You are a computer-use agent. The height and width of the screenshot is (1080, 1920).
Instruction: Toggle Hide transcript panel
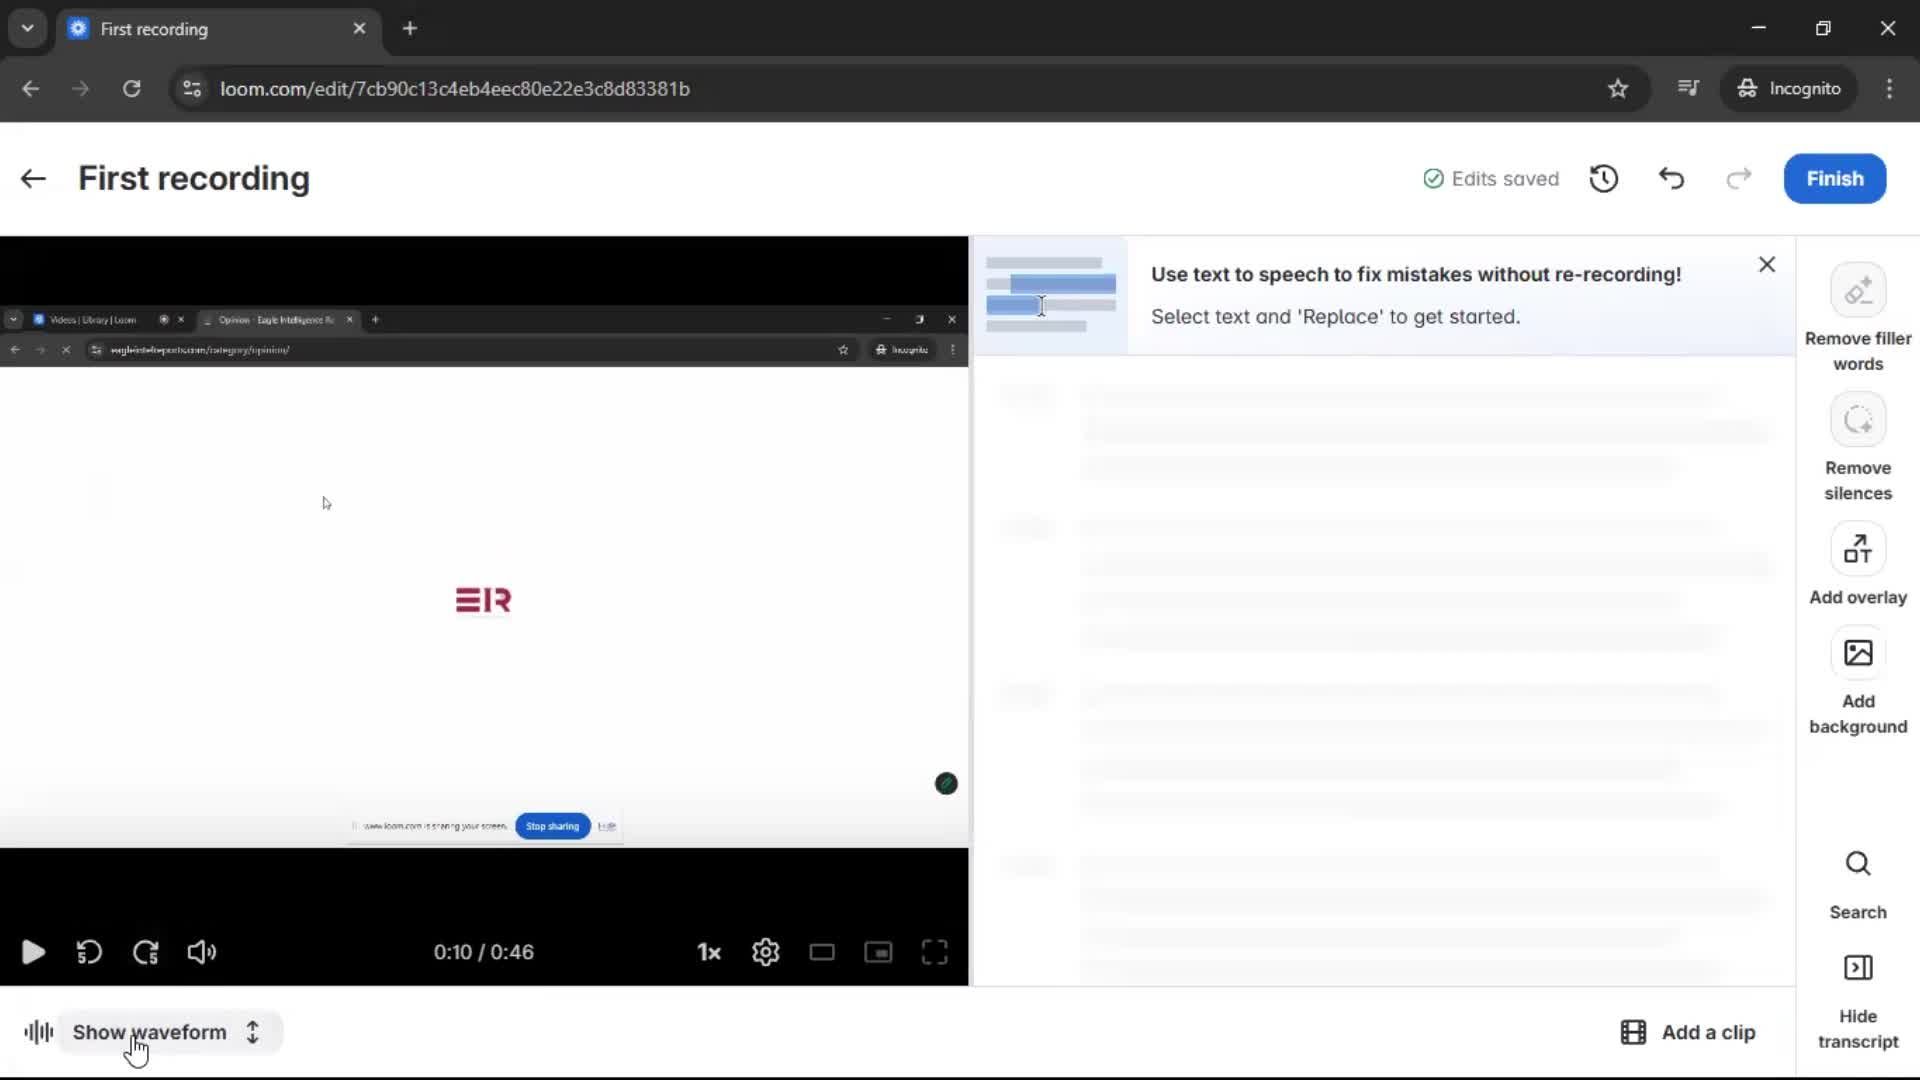(1857, 969)
